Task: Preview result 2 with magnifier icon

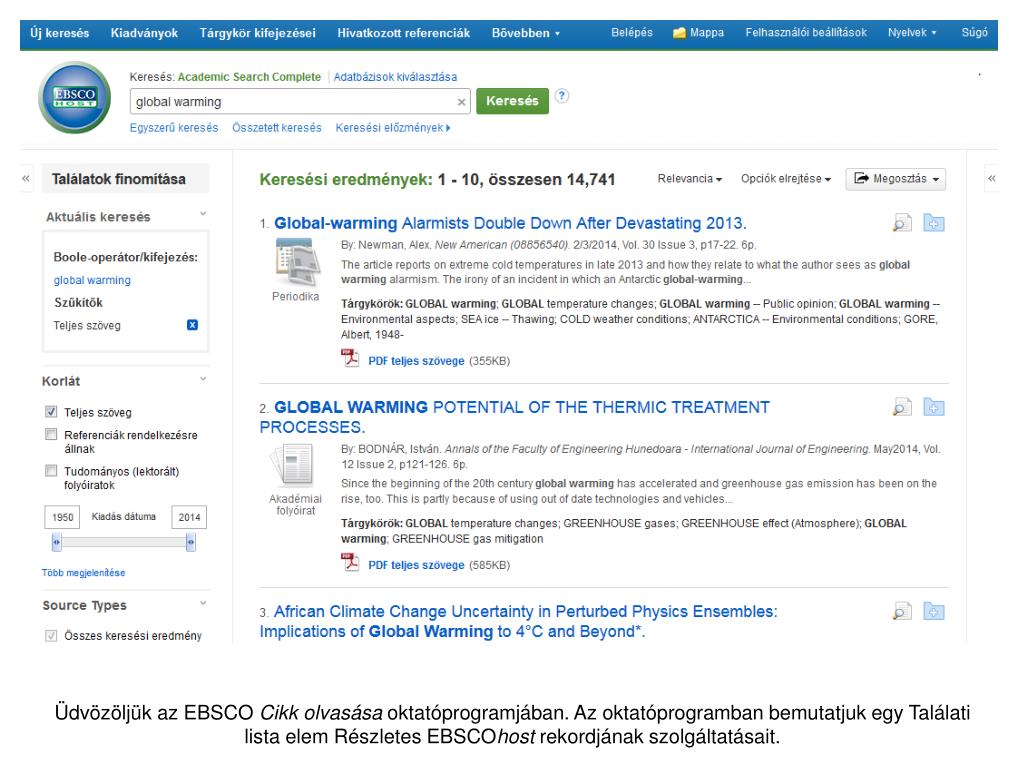Action: click(902, 408)
